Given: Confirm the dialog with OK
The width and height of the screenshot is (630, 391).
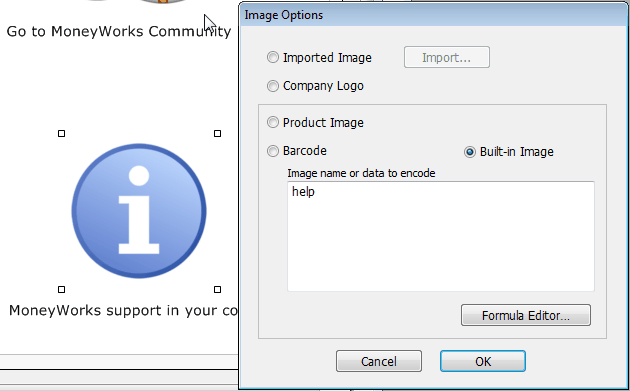Looking at the screenshot, I should point(483,361).
